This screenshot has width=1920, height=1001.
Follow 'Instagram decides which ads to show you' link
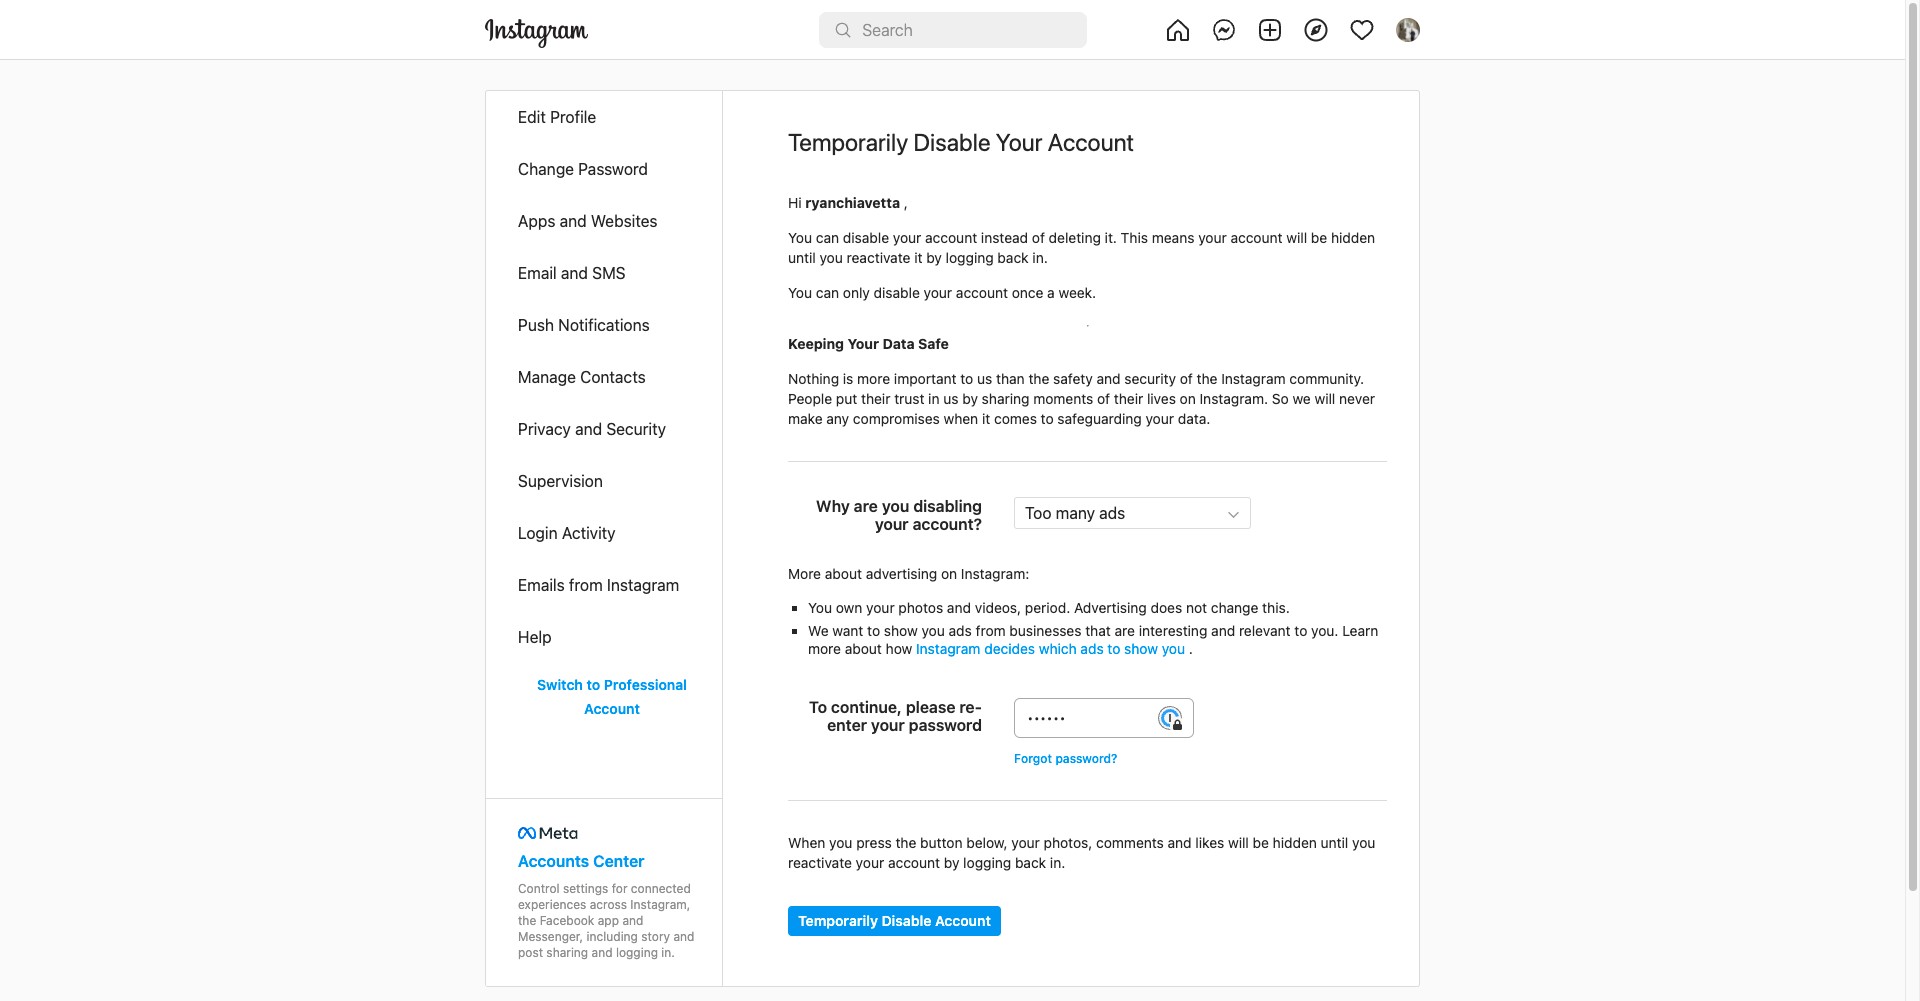(1050, 650)
